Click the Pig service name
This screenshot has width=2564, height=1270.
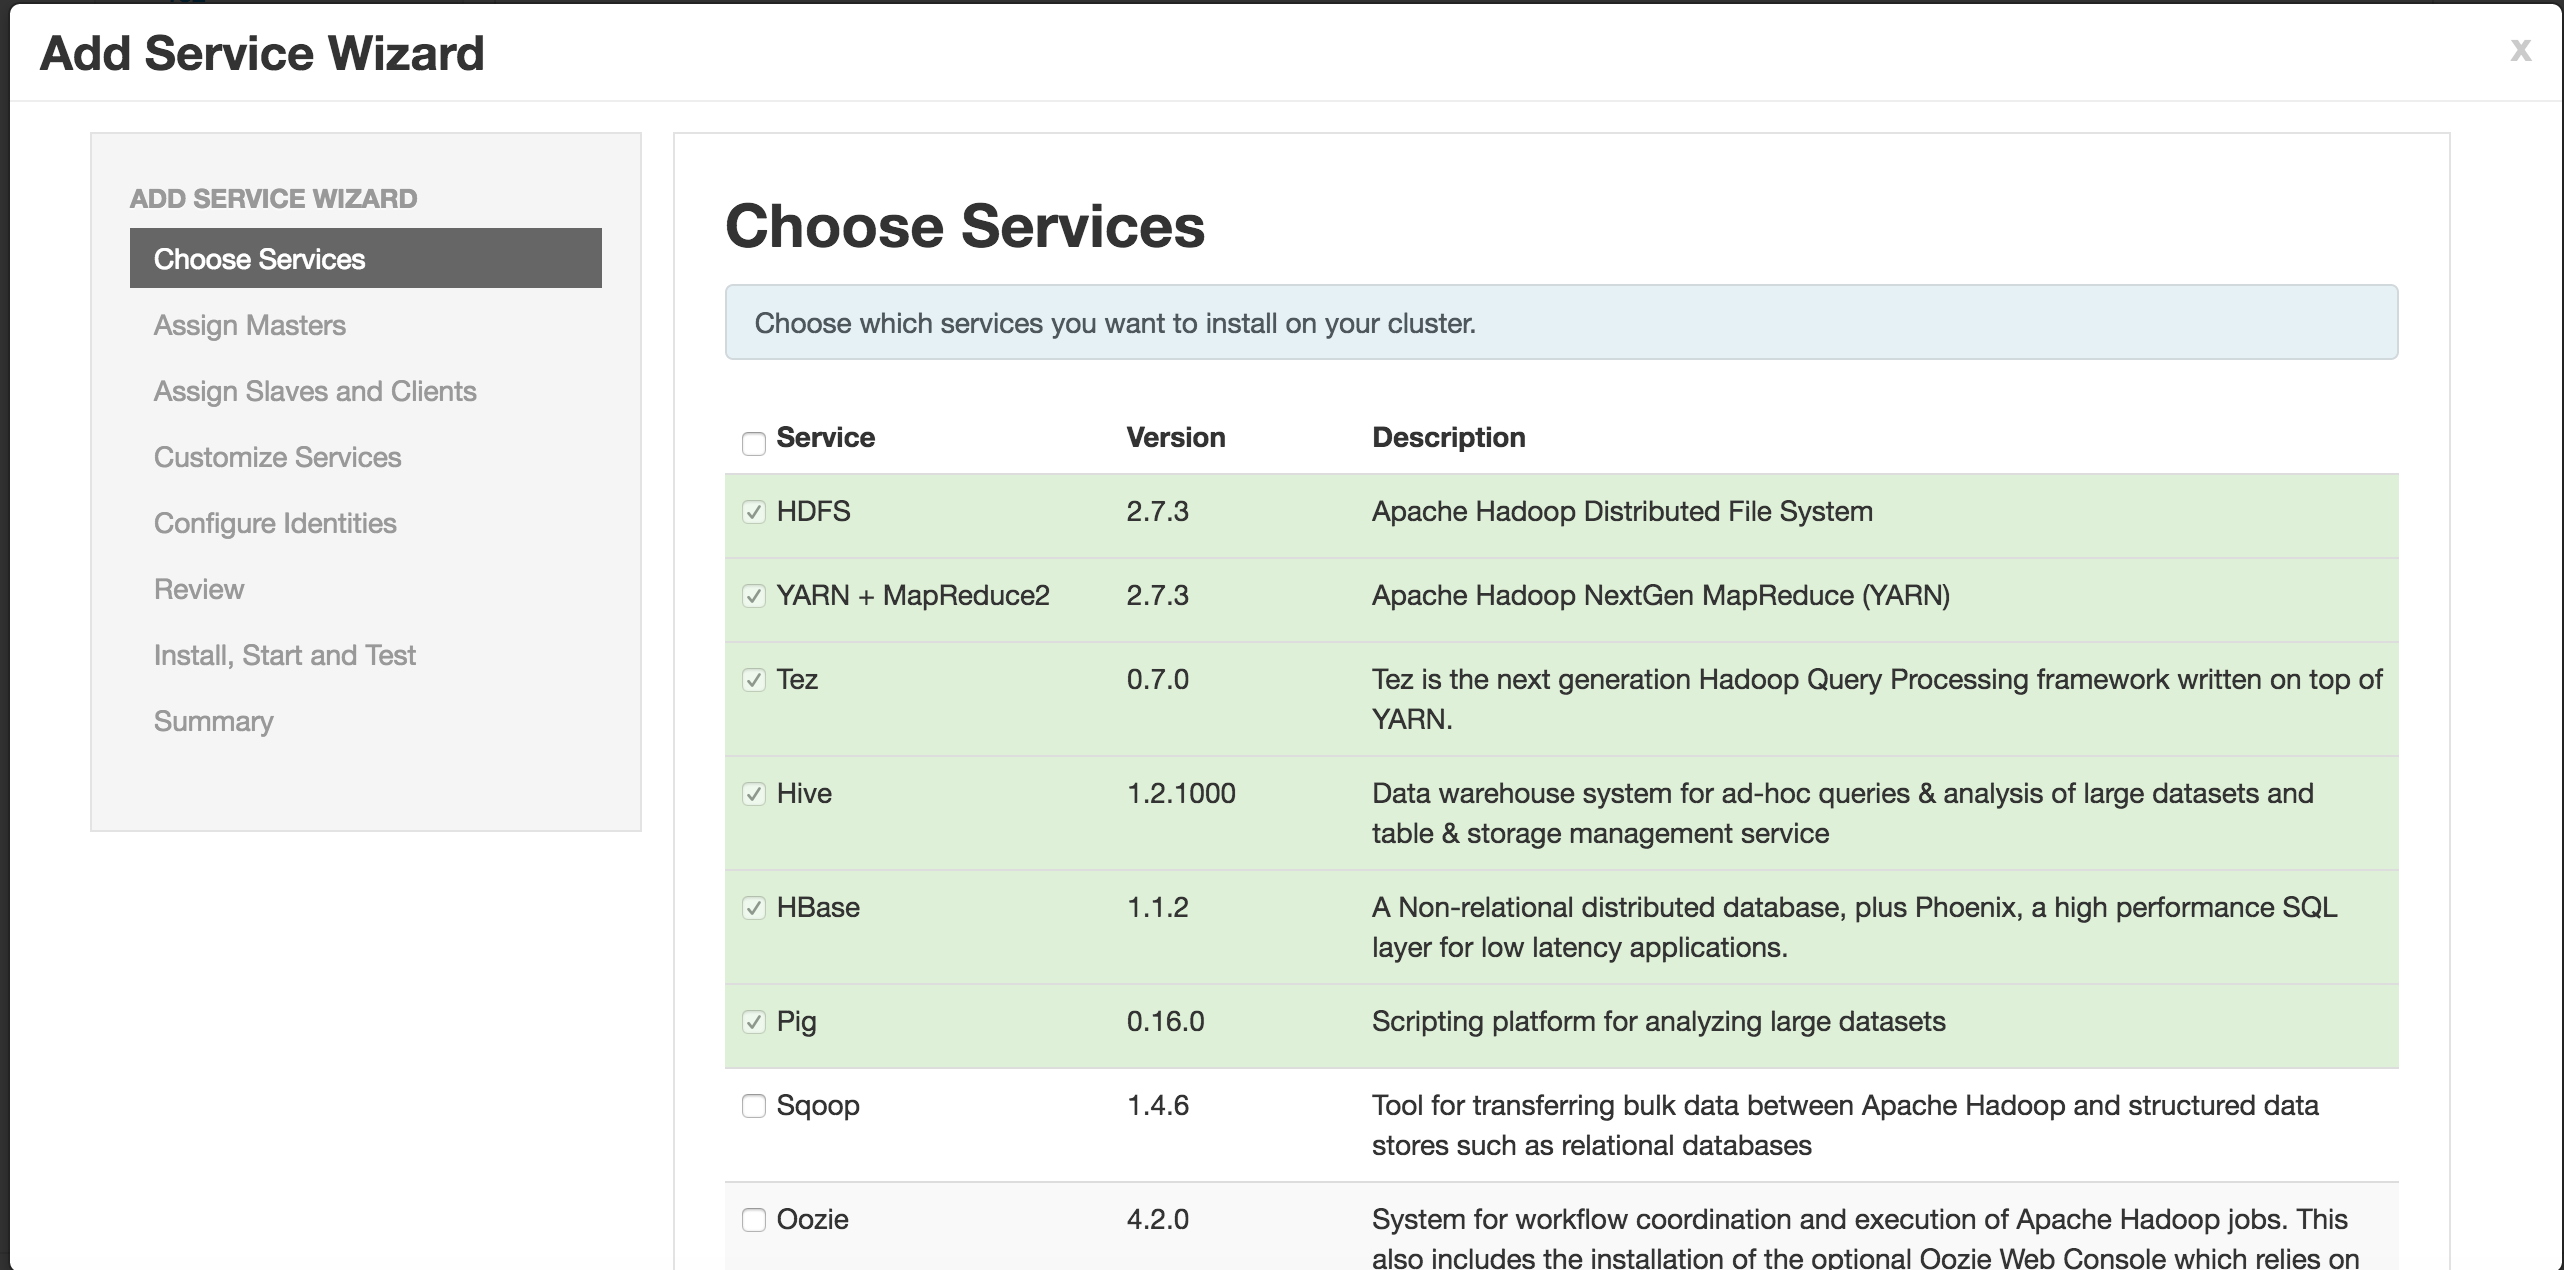tap(797, 1022)
